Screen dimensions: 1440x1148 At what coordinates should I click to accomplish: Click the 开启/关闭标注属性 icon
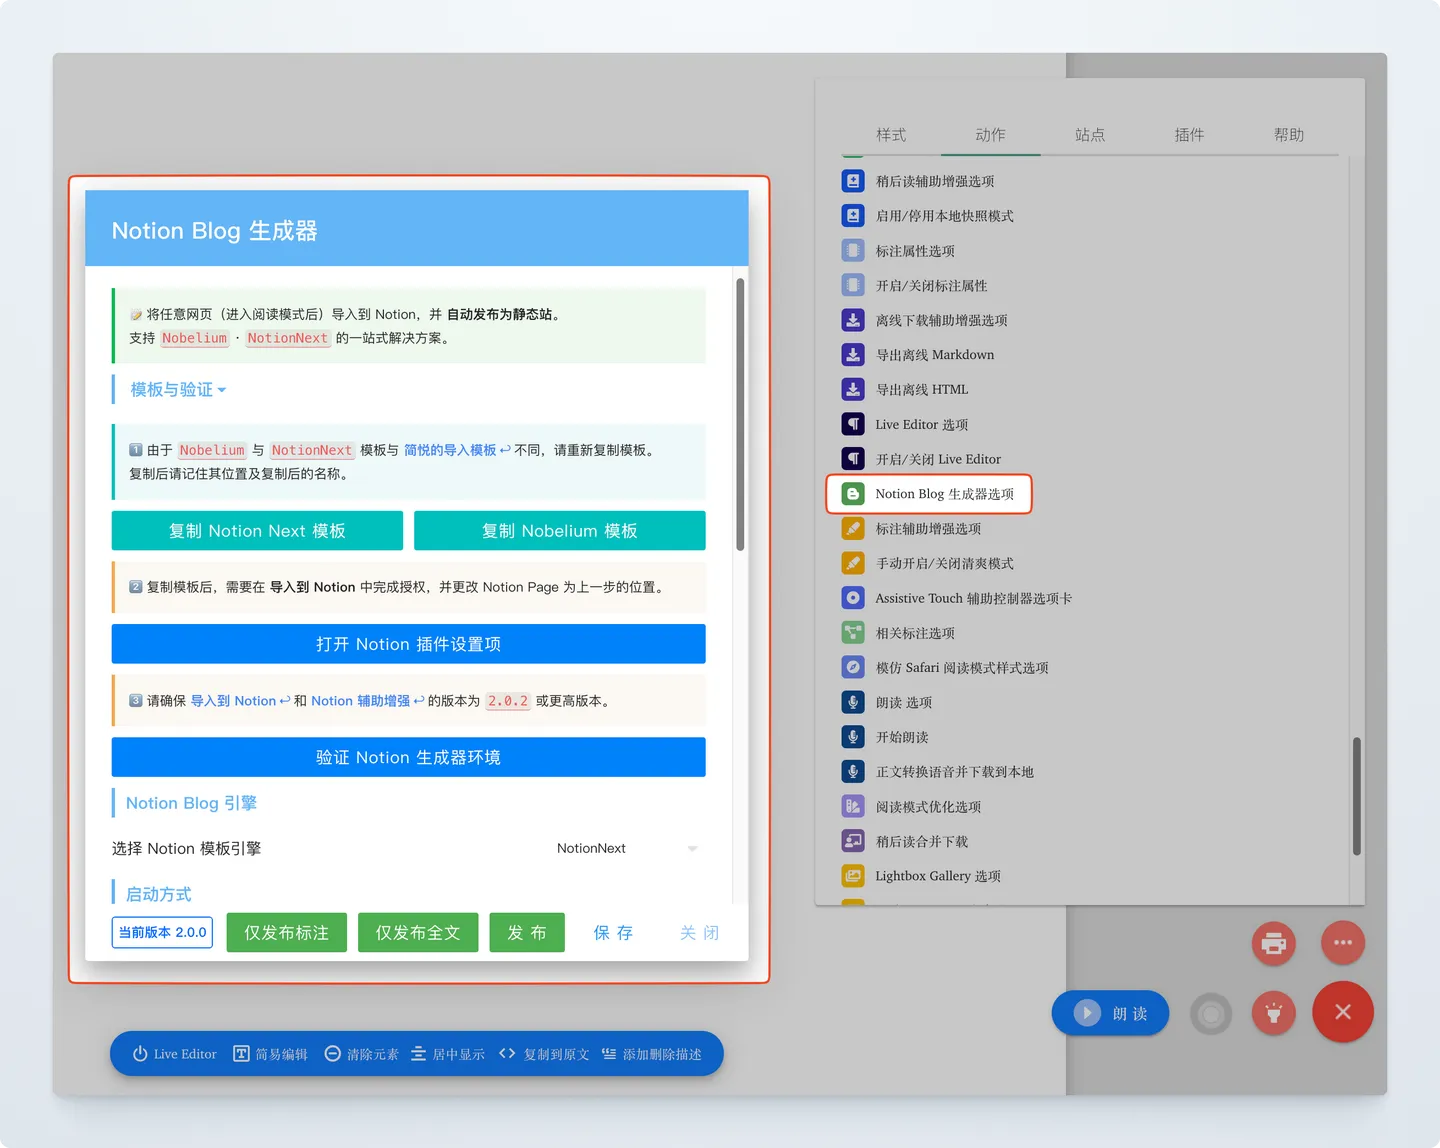[853, 285]
